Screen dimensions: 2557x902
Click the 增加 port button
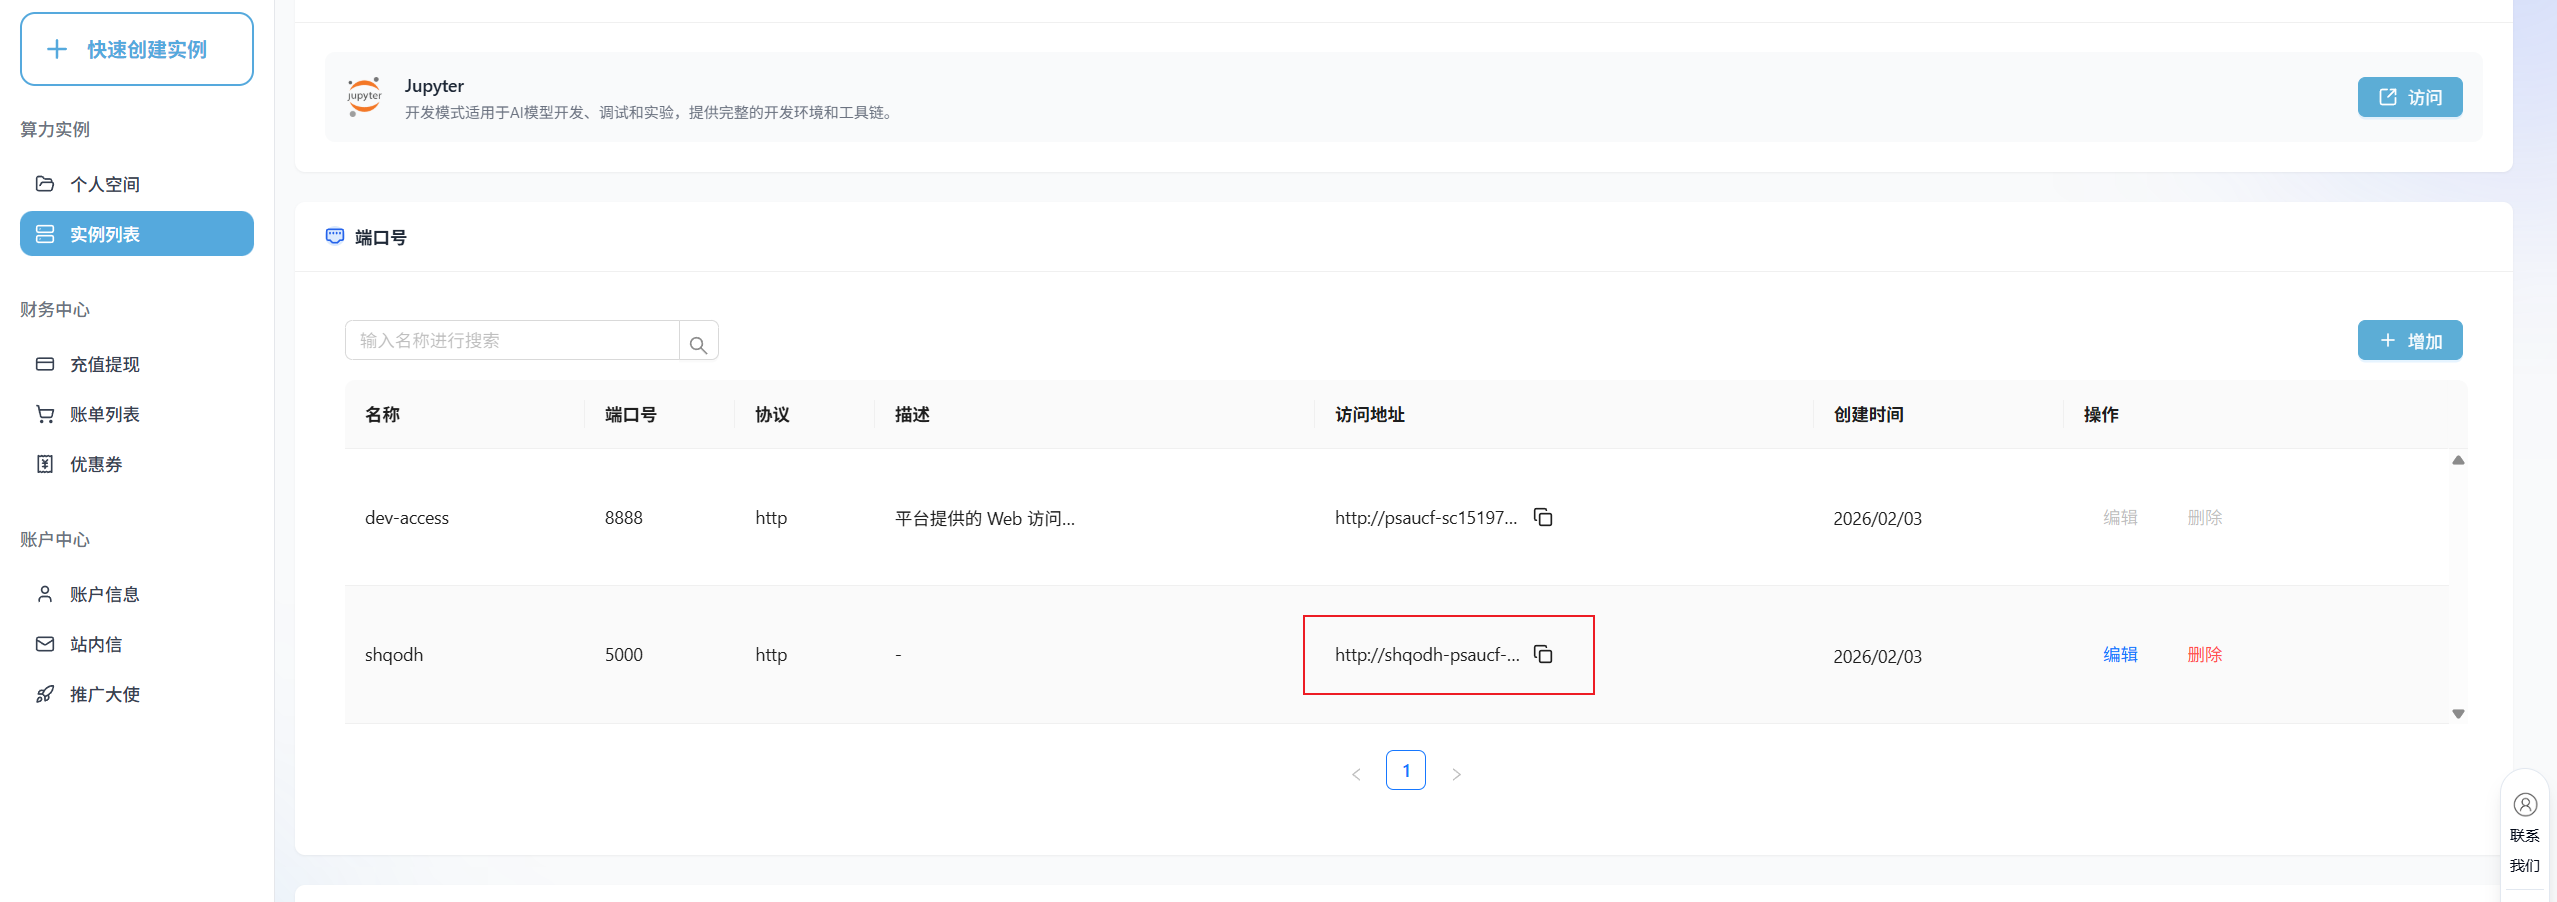pos(2410,340)
